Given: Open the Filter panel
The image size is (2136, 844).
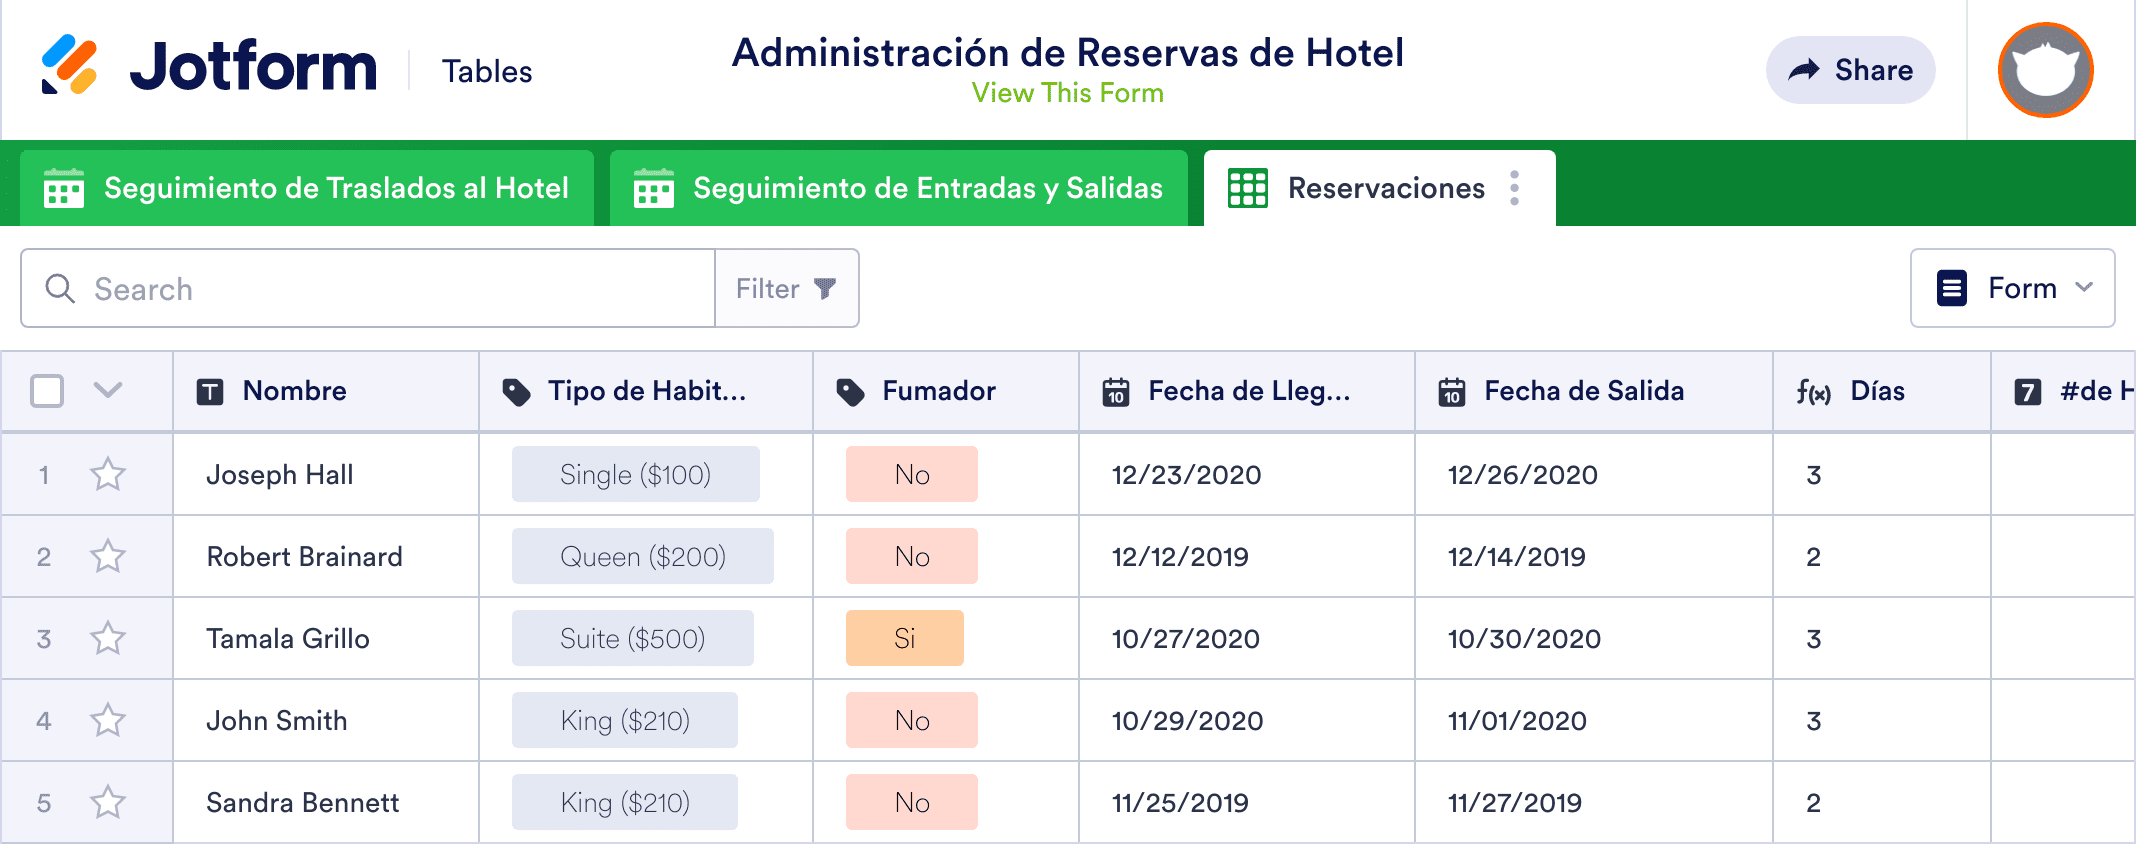Looking at the screenshot, I should coord(786,288).
